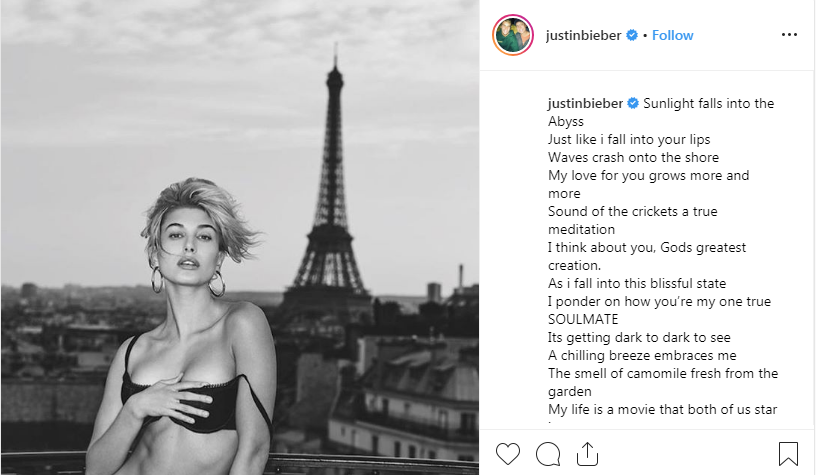Image resolution: width=816 pixels, height=475 pixels.
Task: Open comments via the speech bubble icon
Action: pos(548,454)
